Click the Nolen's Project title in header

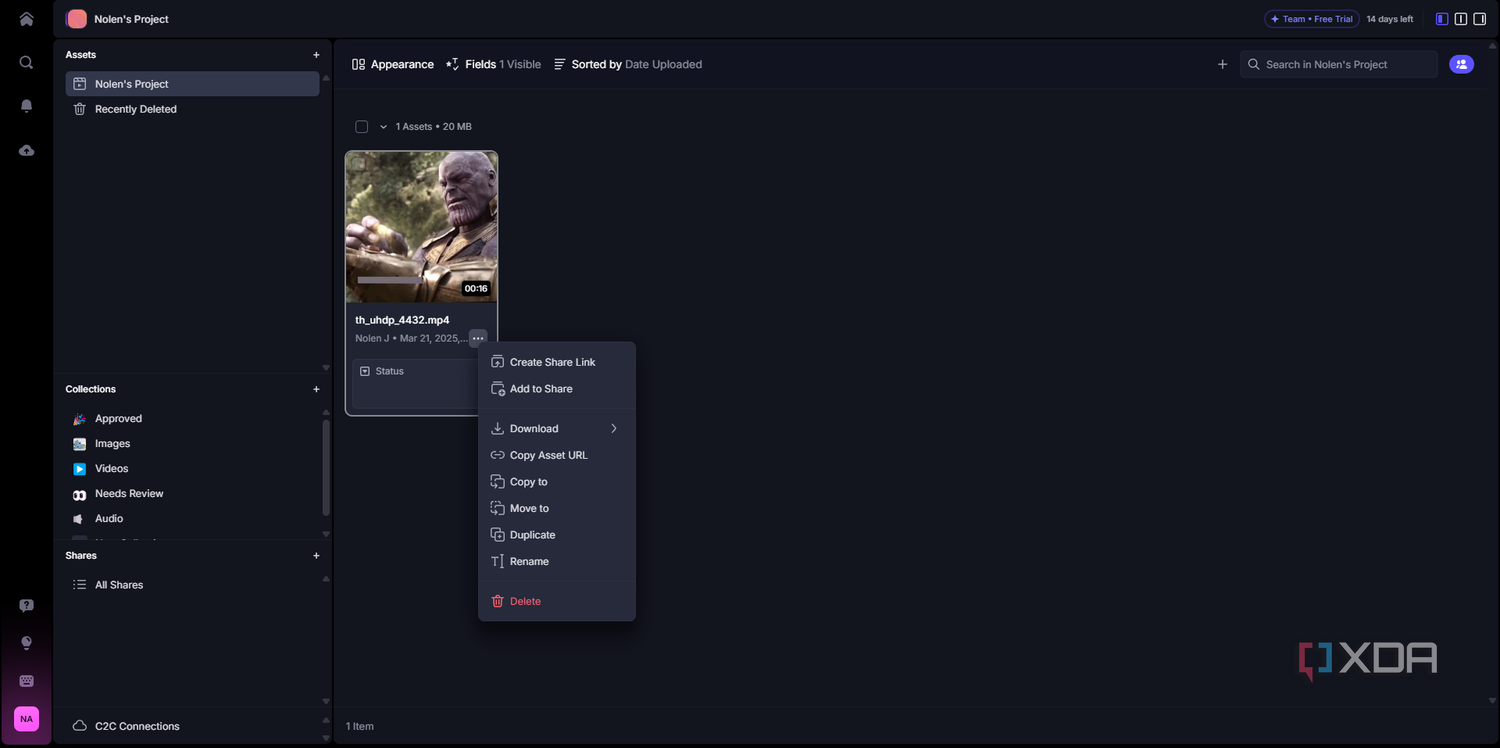tap(132, 19)
